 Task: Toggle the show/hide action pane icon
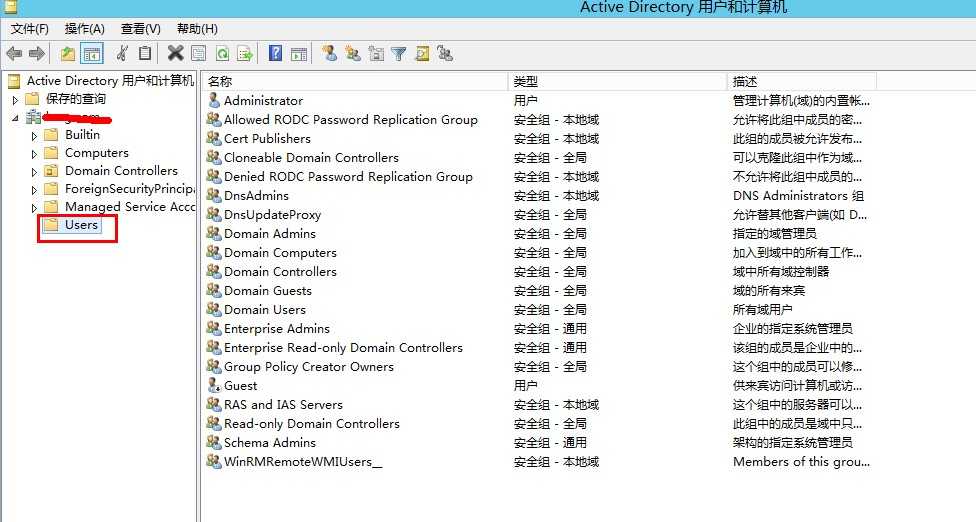[x=299, y=54]
